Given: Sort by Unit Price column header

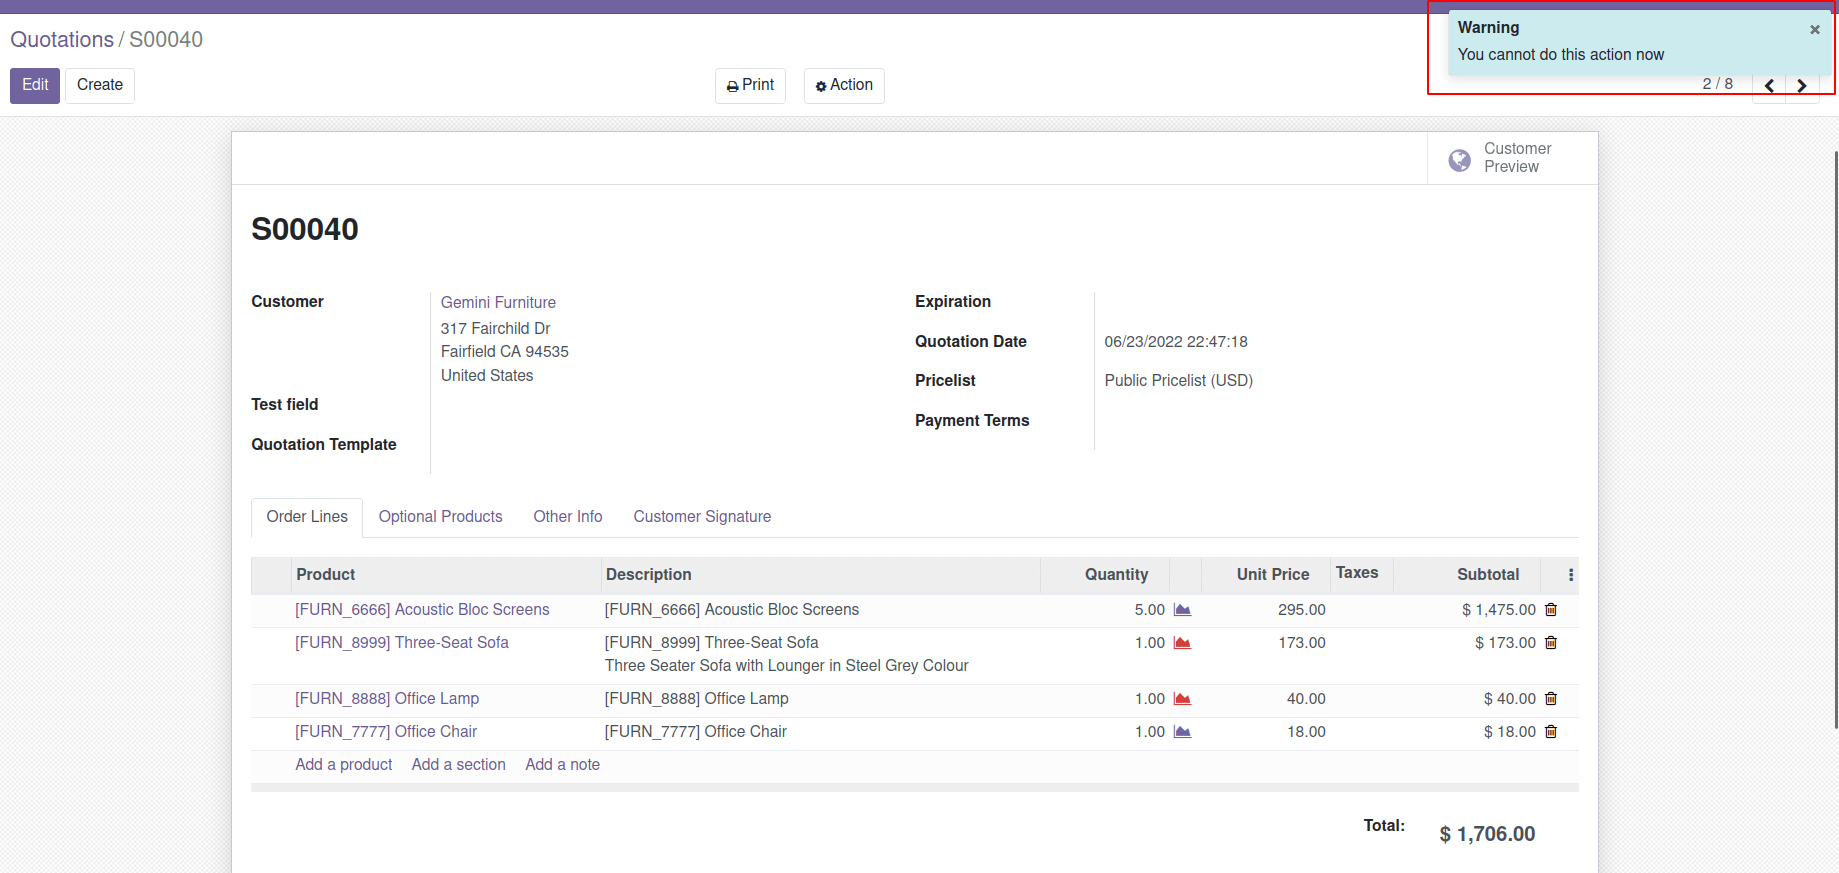Looking at the screenshot, I should (1266, 575).
